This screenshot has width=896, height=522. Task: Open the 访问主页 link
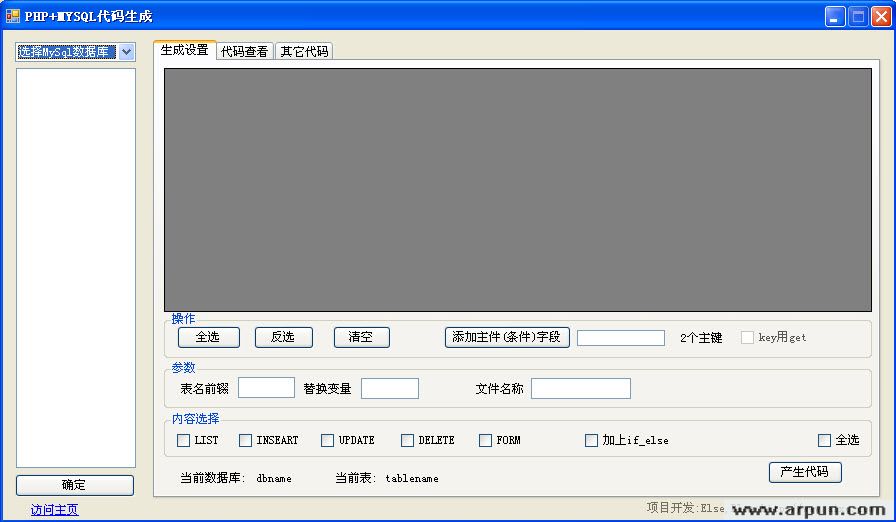(54, 509)
